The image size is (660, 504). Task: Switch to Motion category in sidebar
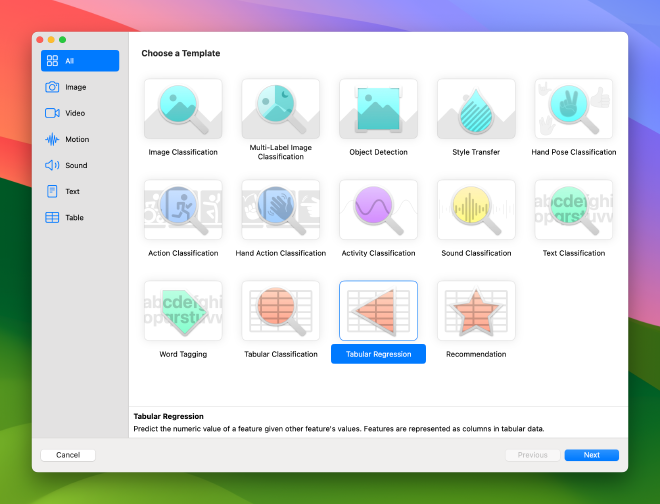pyautogui.click(x=79, y=139)
